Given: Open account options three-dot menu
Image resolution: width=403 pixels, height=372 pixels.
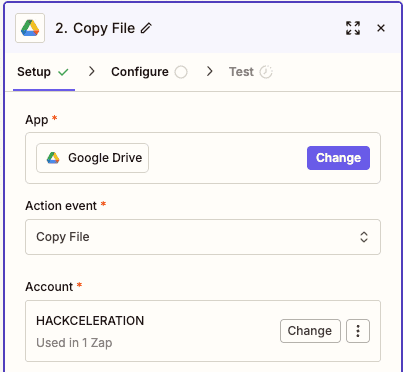Looking at the screenshot, I should click(358, 331).
